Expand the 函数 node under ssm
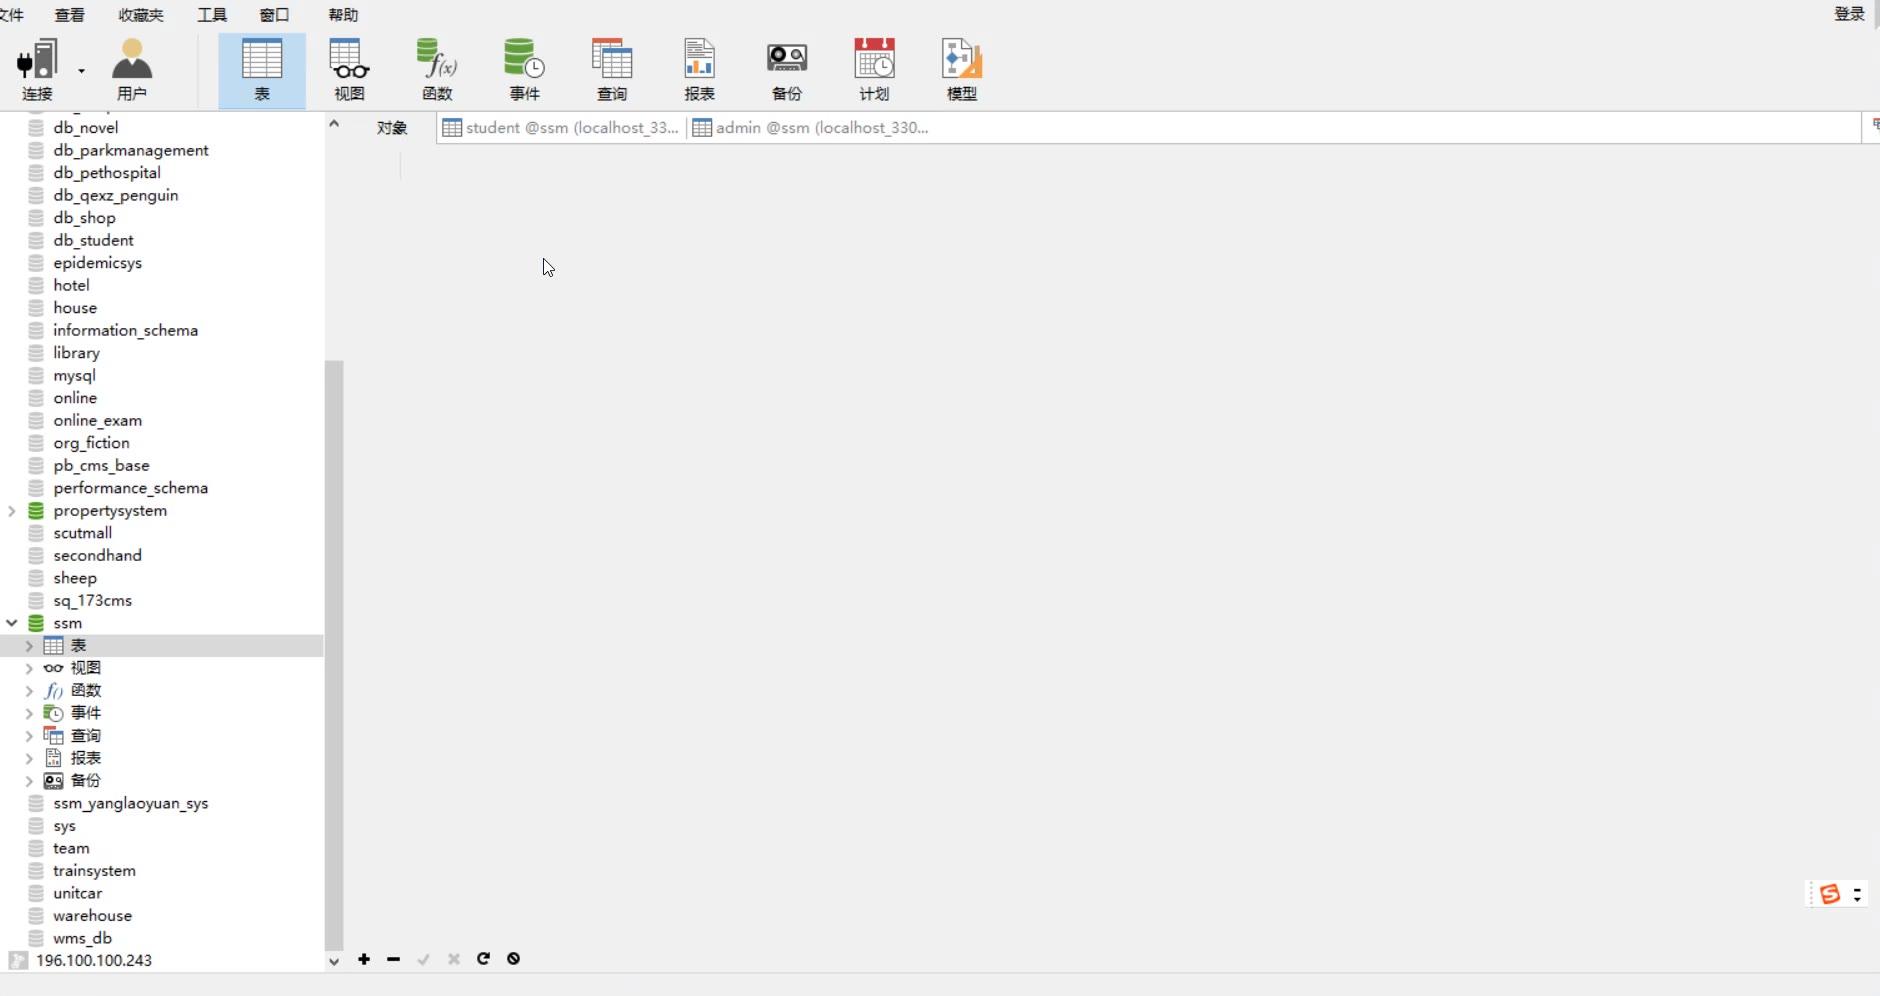The width and height of the screenshot is (1880, 996). tap(29, 691)
